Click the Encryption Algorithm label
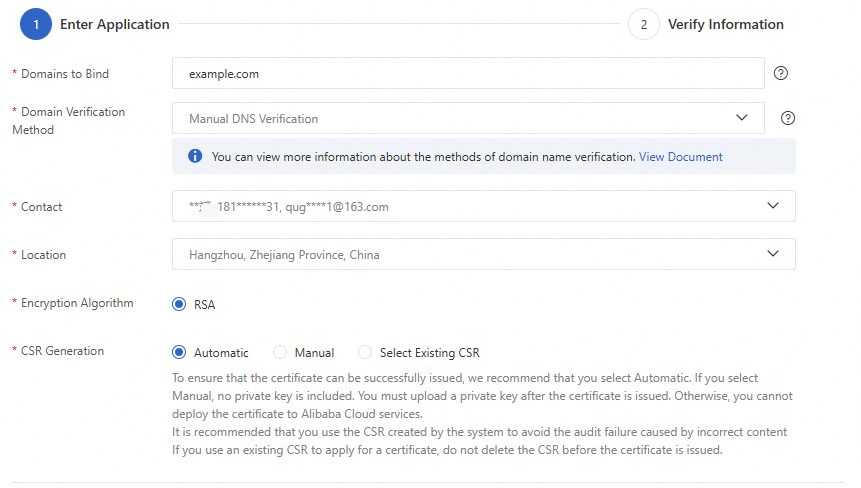The width and height of the screenshot is (861, 488). coord(77,303)
